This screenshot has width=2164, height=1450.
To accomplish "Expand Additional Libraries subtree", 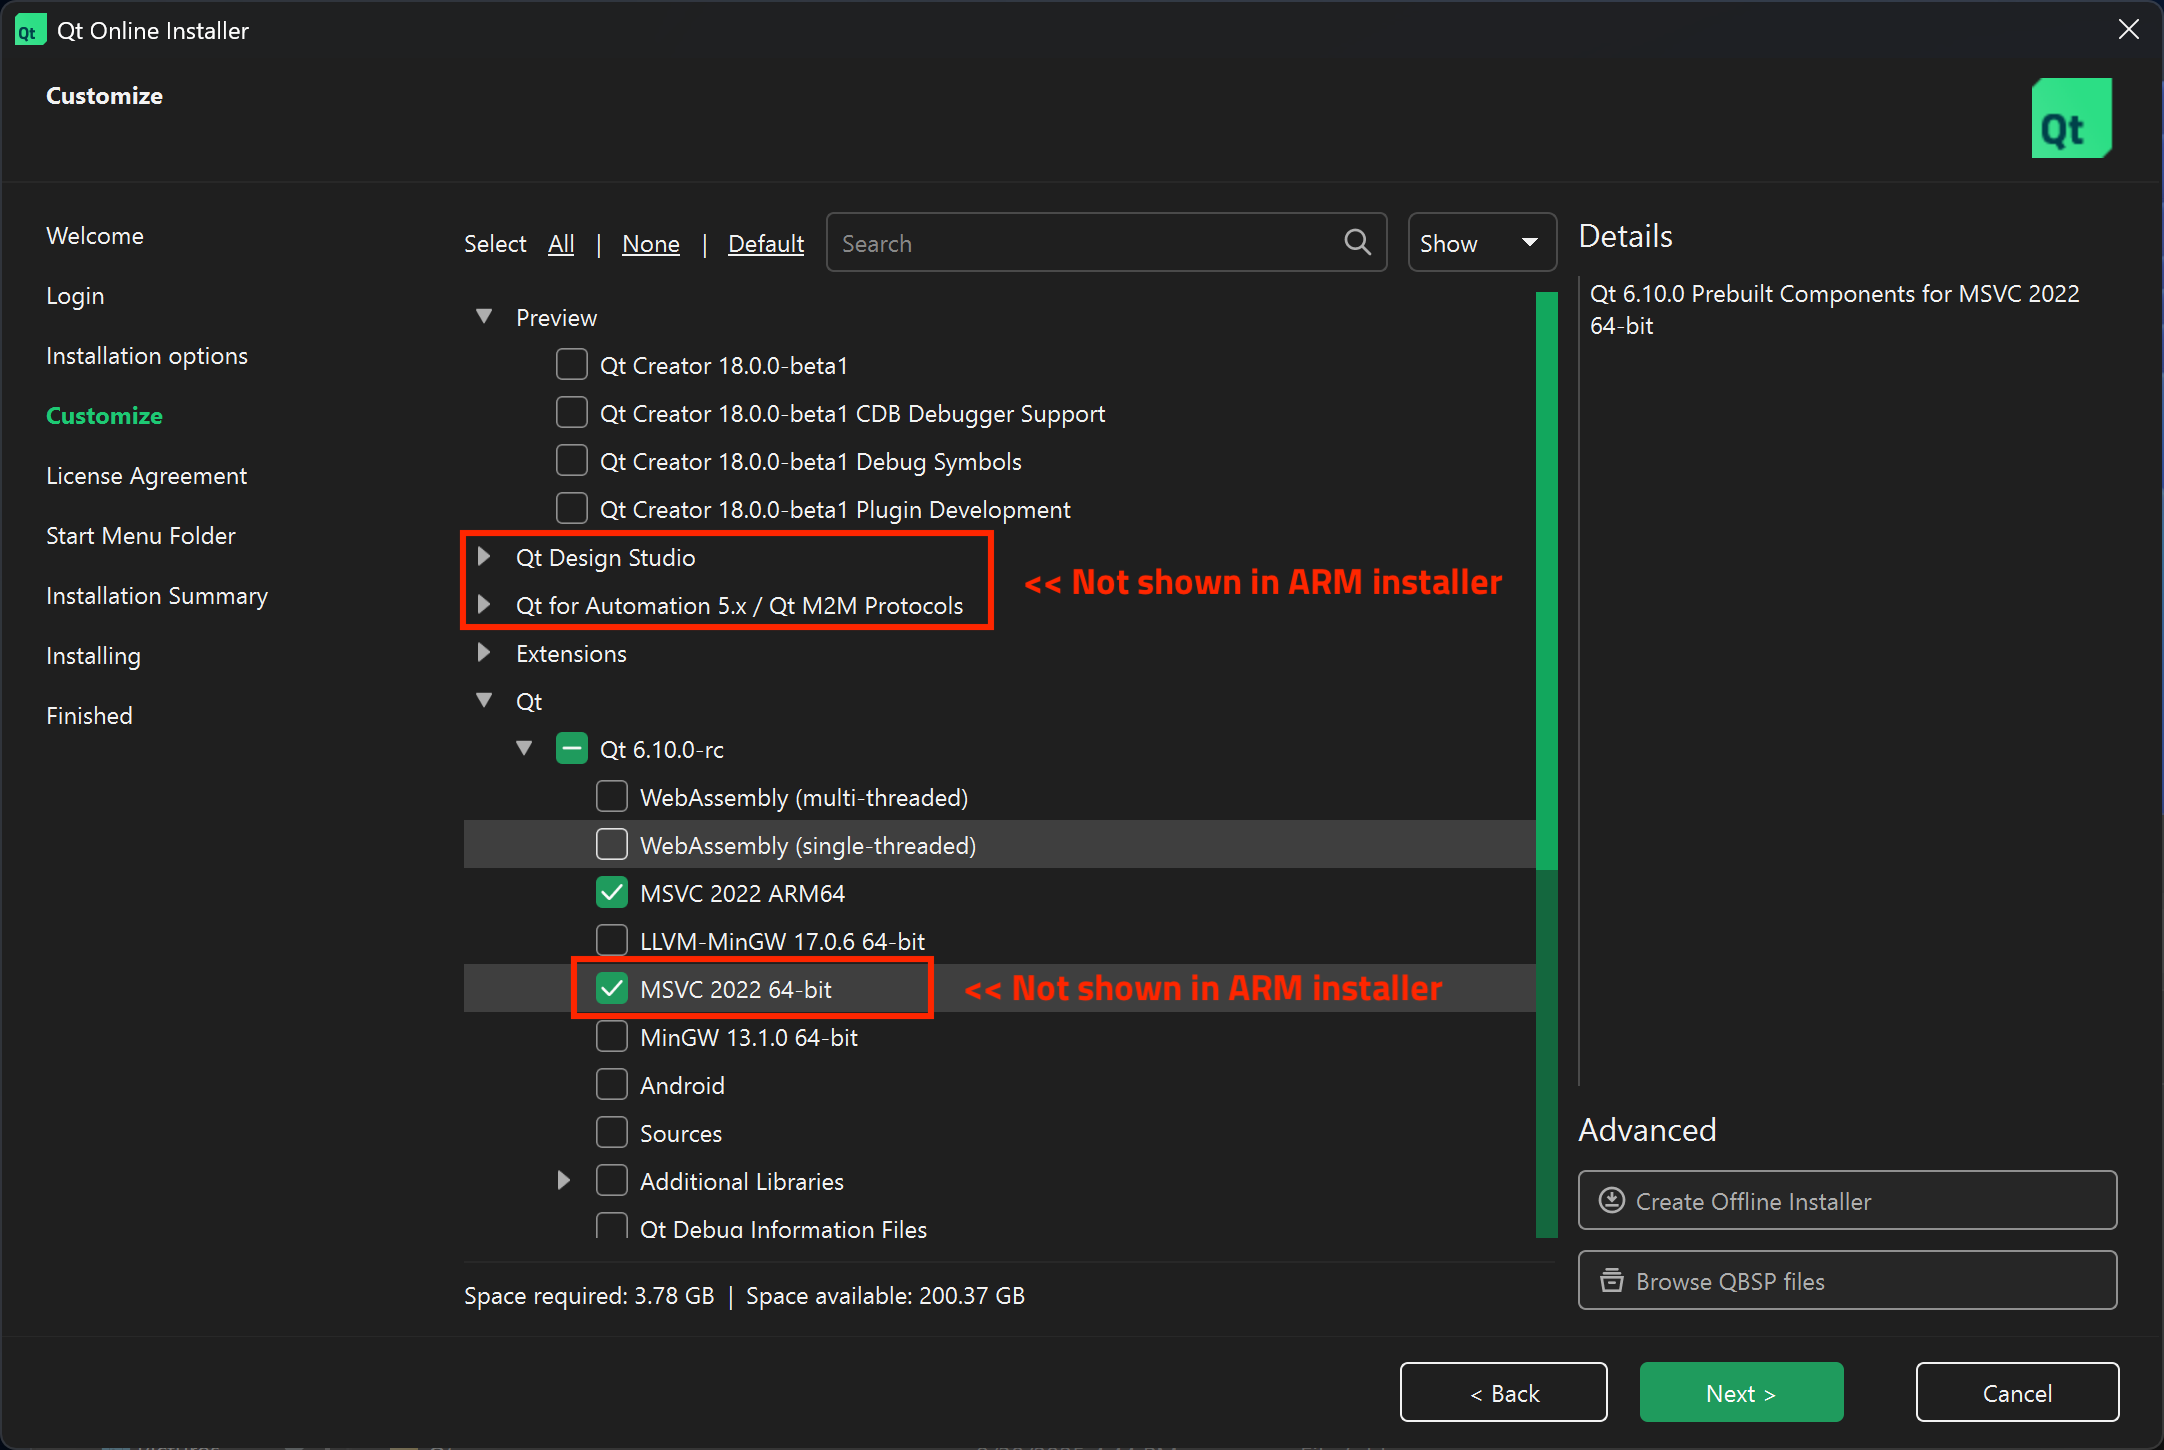I will coord(564,1180).
